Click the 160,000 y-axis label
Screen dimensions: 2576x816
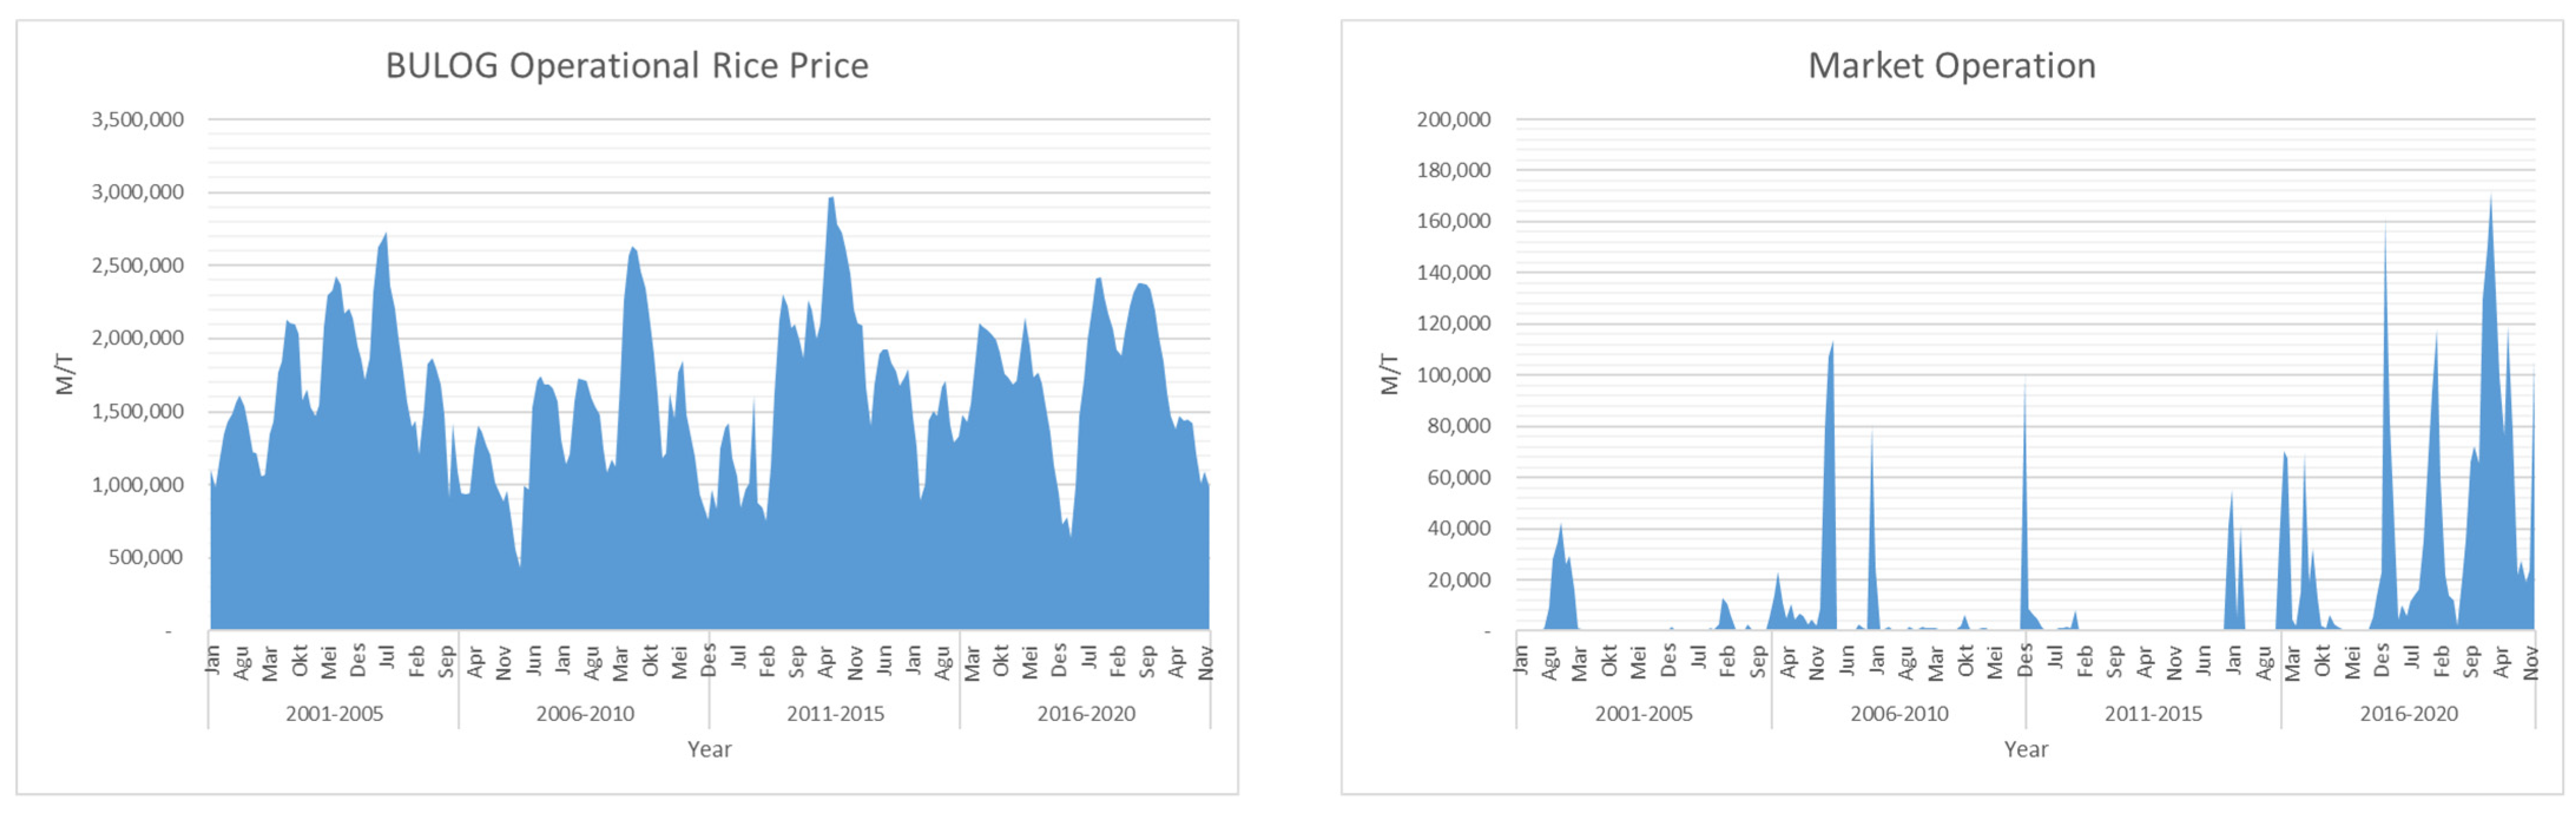[x=1453, y=221]
